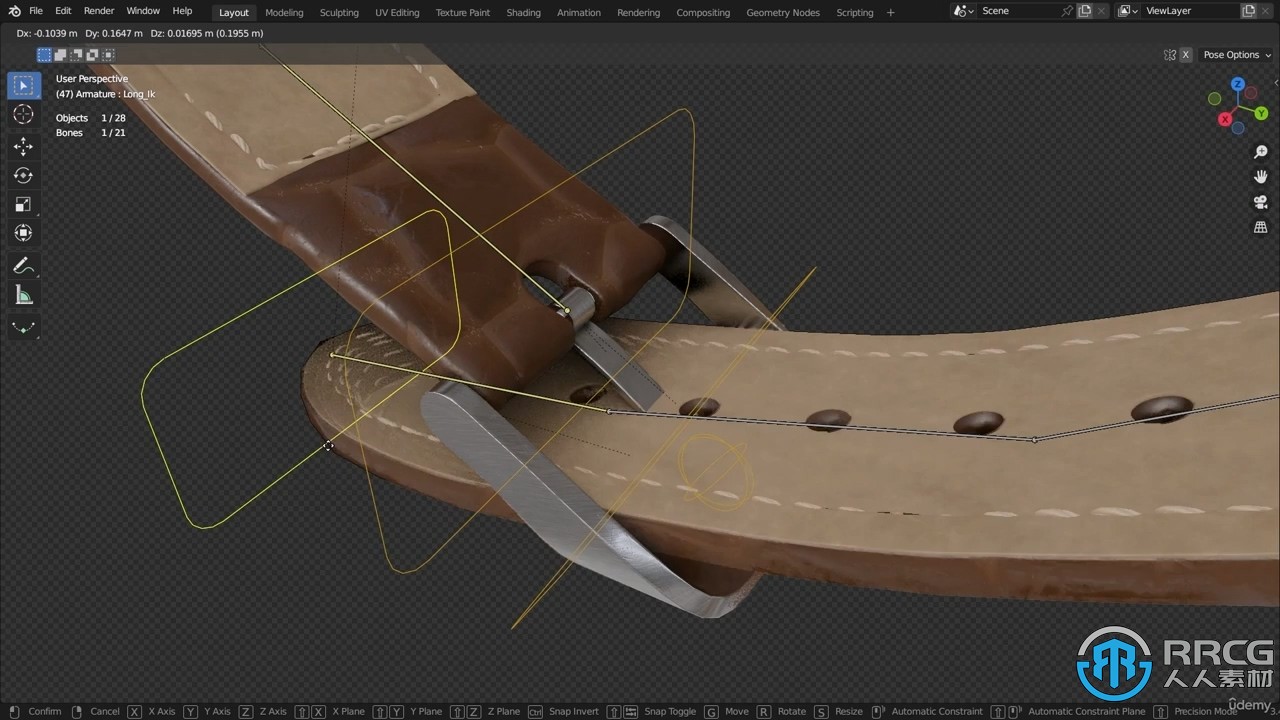Switch to the Scripting workspace tab
The width and height of the screenshot is (1280, 720).
855,12
